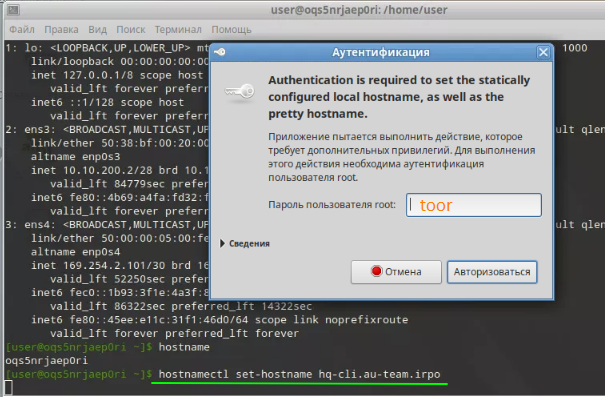This screenshot has width=605, height=397.
Task: Click the large keys icon in dialog
Action: (240, 92)
